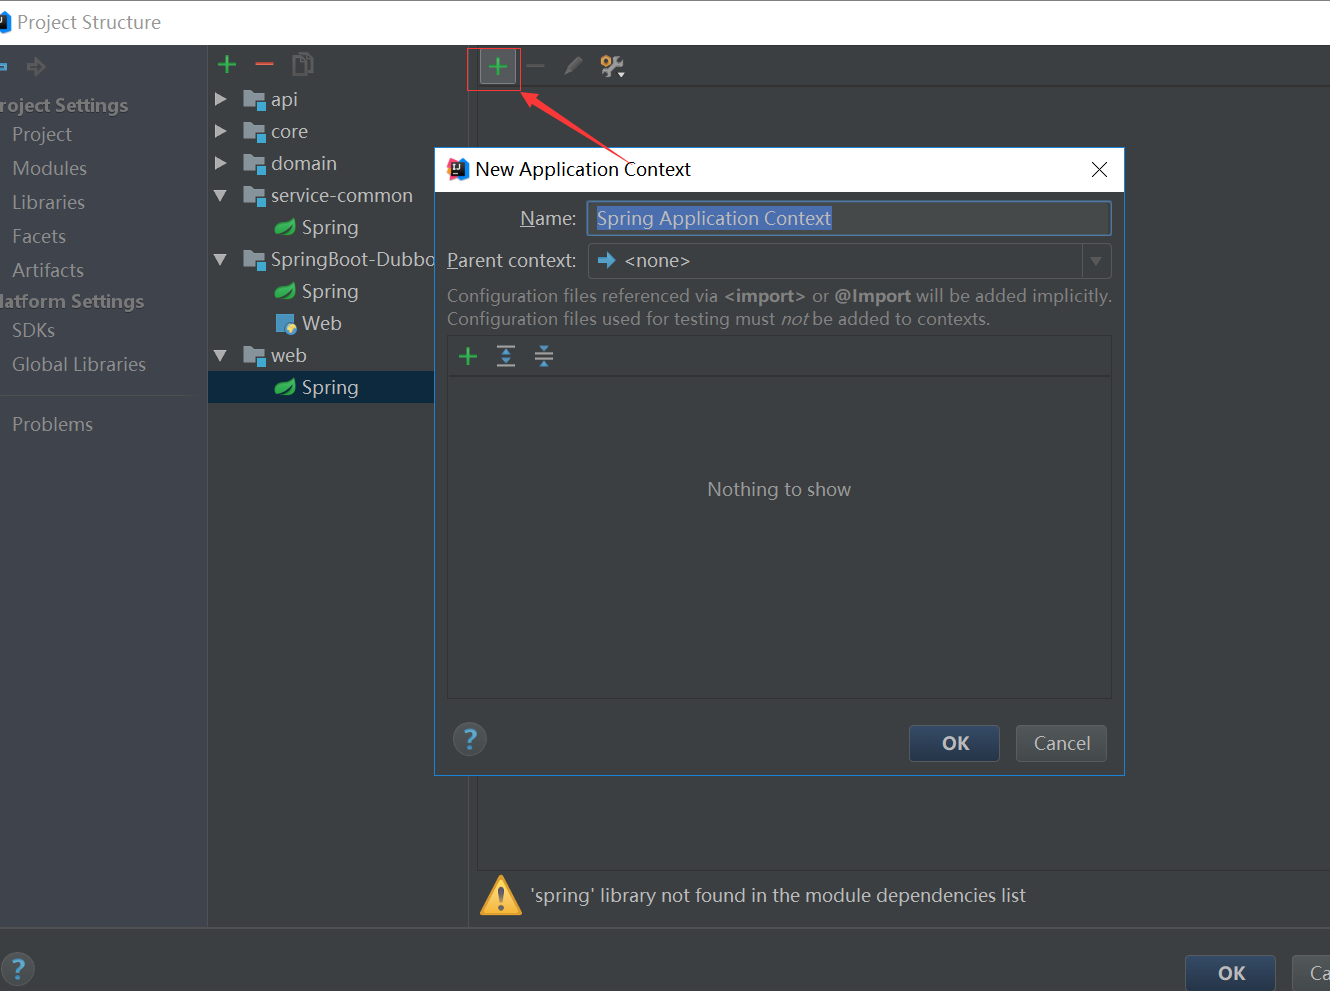1330x991 pixels.
Task: Click the green plus inside the files list
Action: coord(467,356)
